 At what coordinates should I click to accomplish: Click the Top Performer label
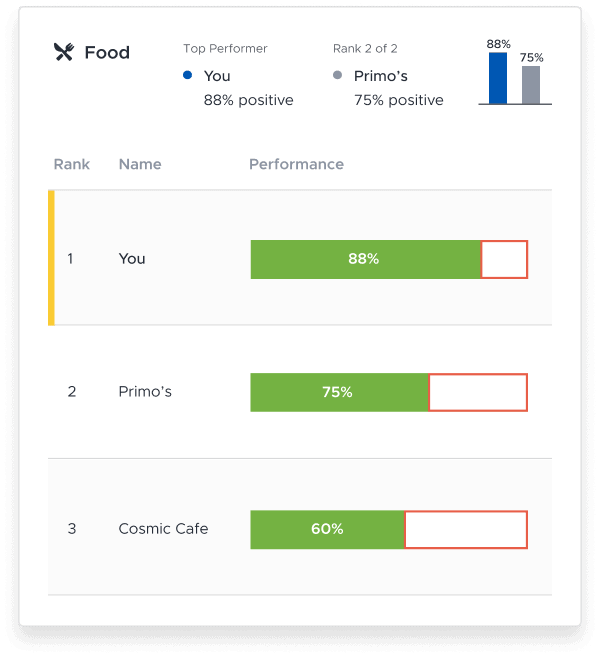coord(225,48)
